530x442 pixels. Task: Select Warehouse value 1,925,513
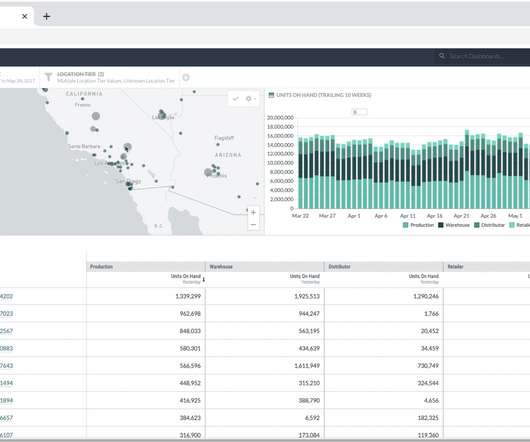click(307, 296)
